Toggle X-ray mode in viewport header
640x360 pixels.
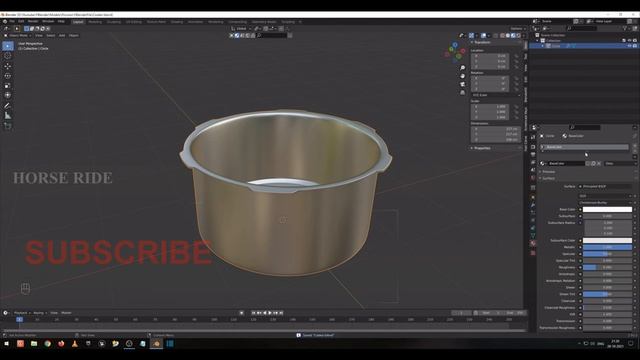[x=496, y=36]
